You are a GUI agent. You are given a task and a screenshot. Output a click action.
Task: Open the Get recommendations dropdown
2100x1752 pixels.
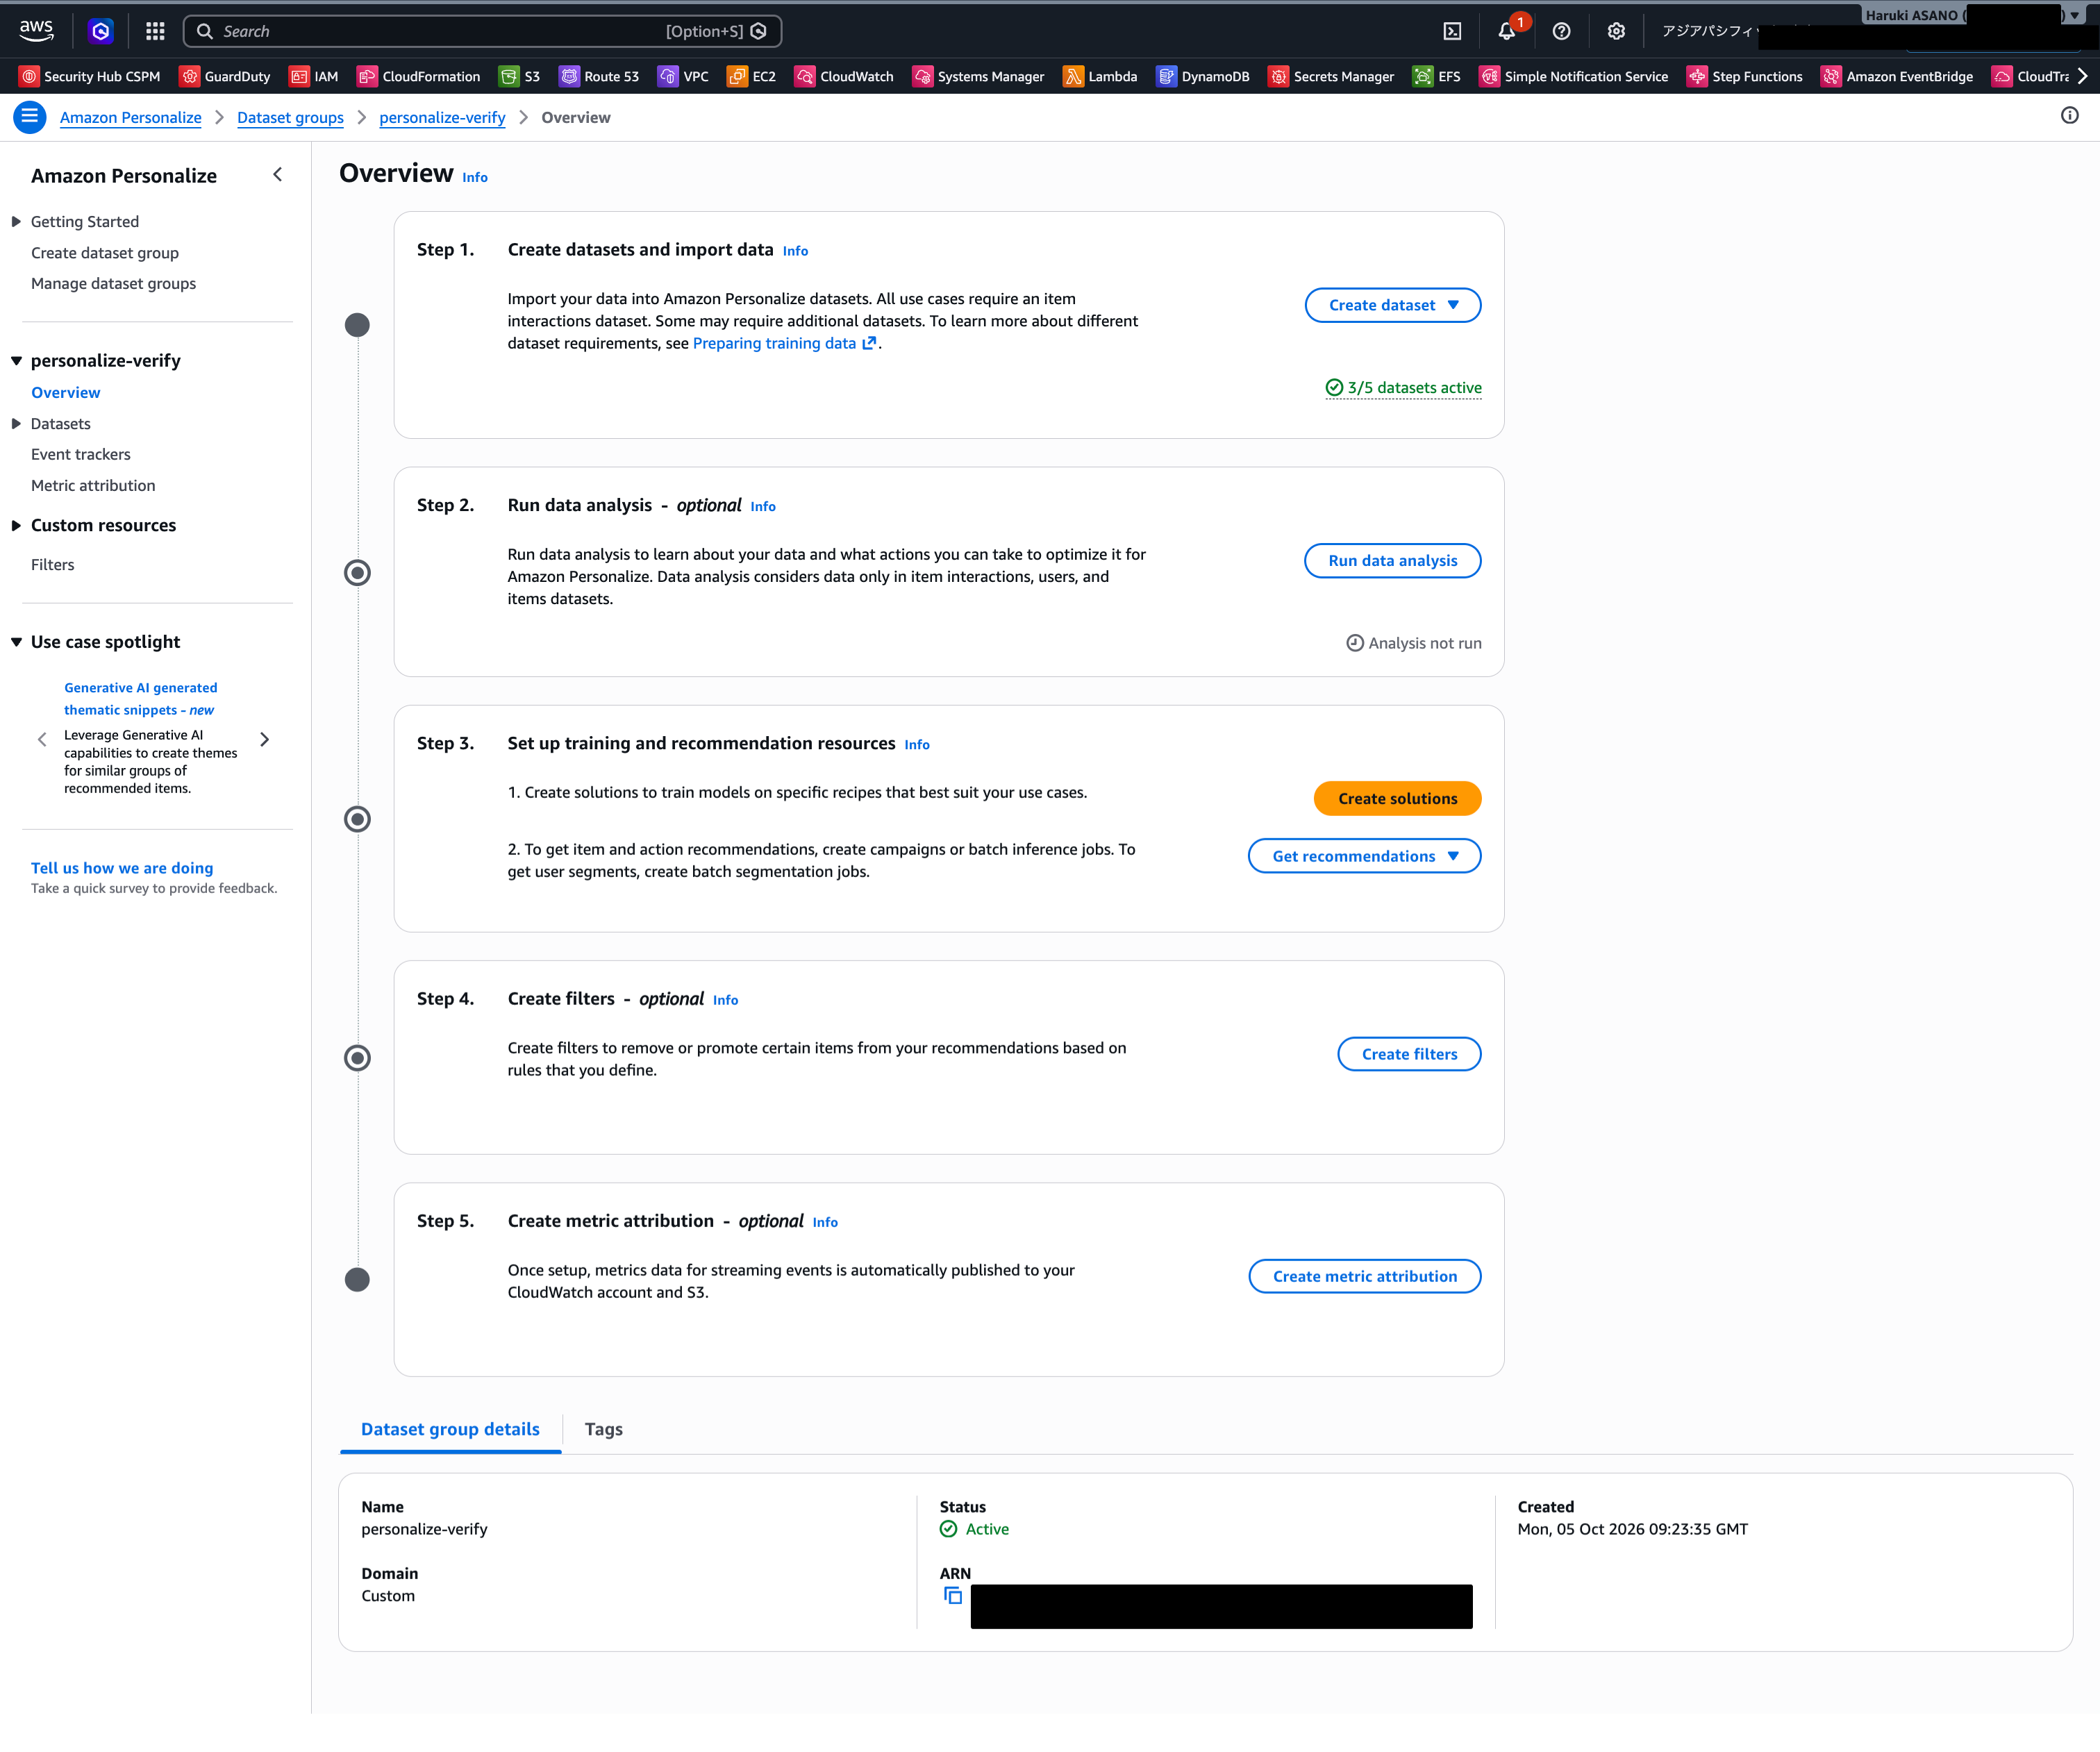click(1364, 856)
